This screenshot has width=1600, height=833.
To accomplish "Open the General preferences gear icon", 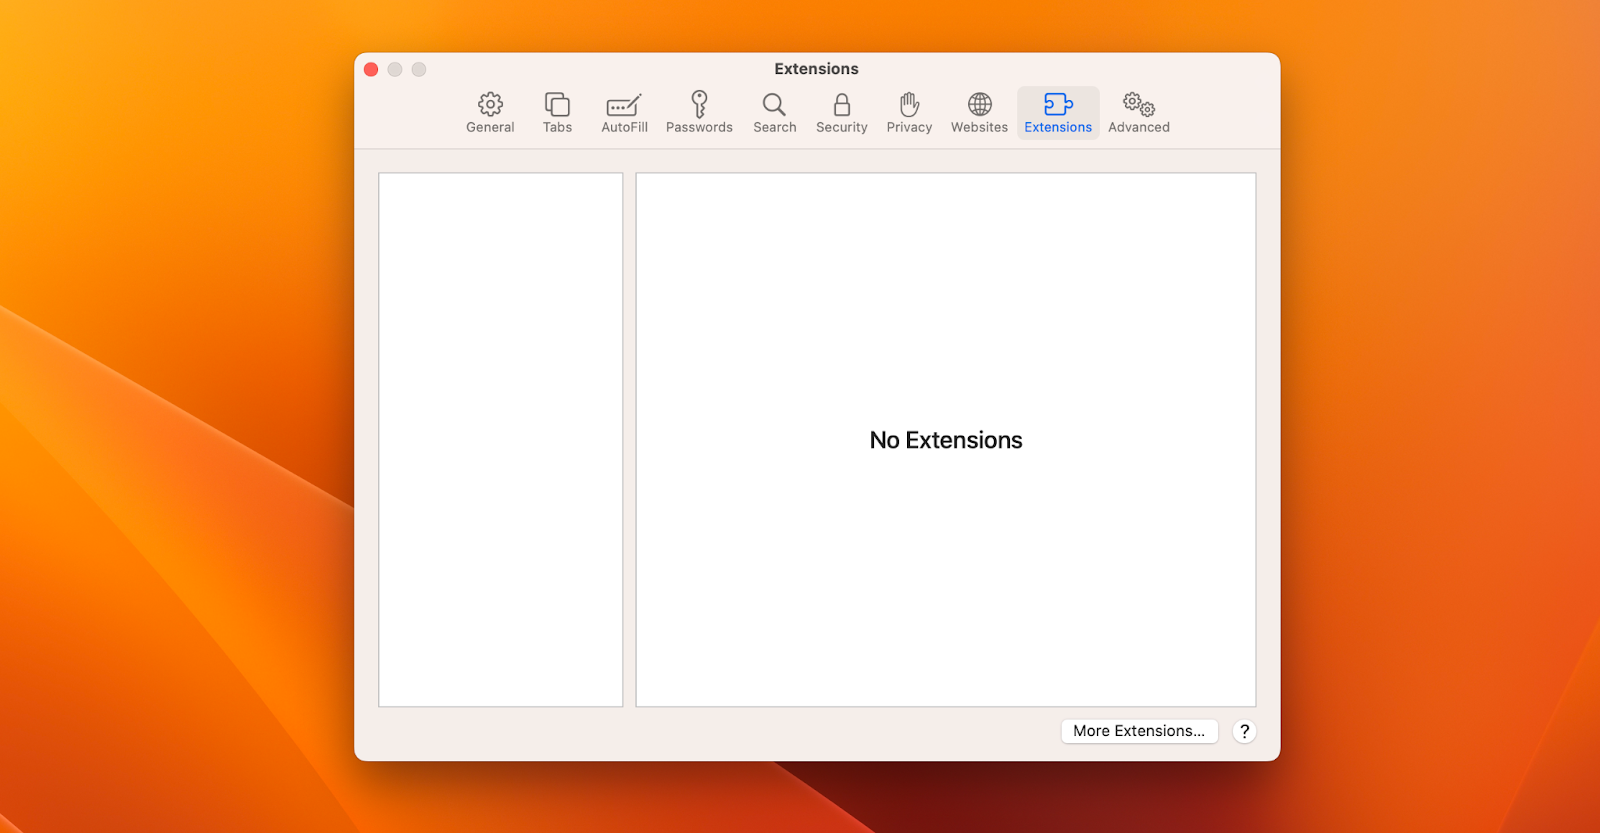I will point(490,104).
